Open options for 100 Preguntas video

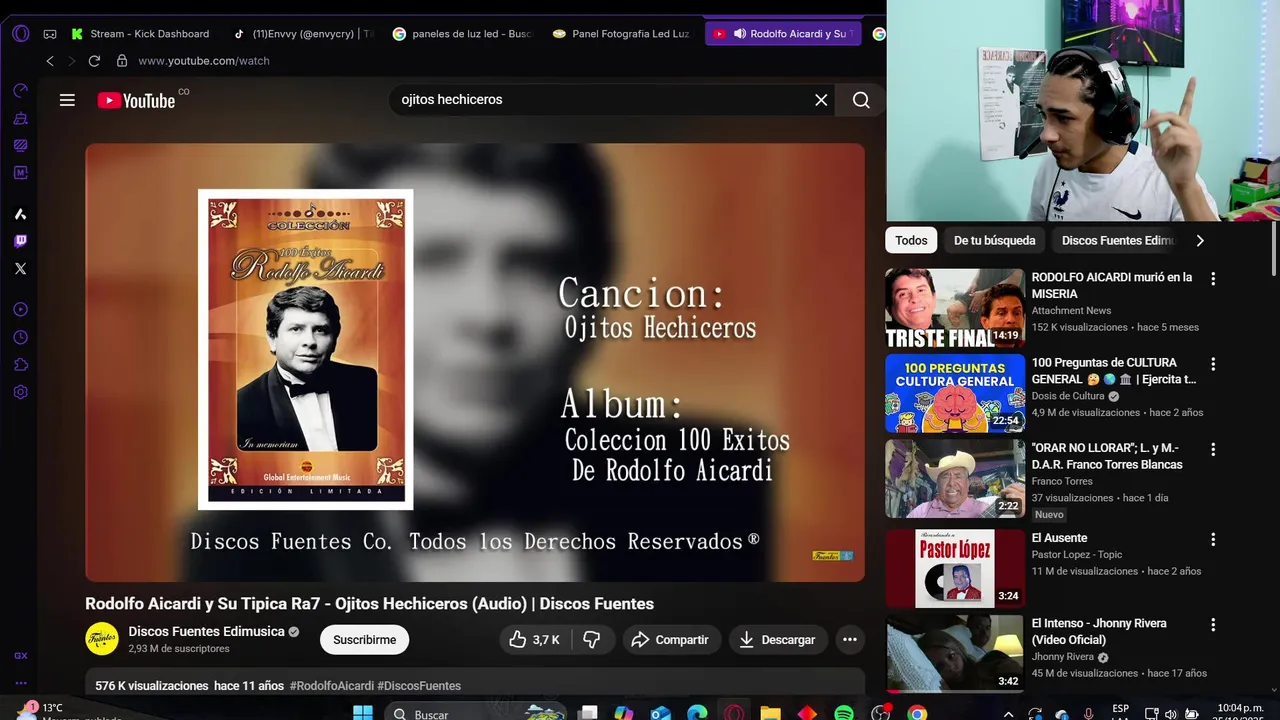click(1213, 364)
